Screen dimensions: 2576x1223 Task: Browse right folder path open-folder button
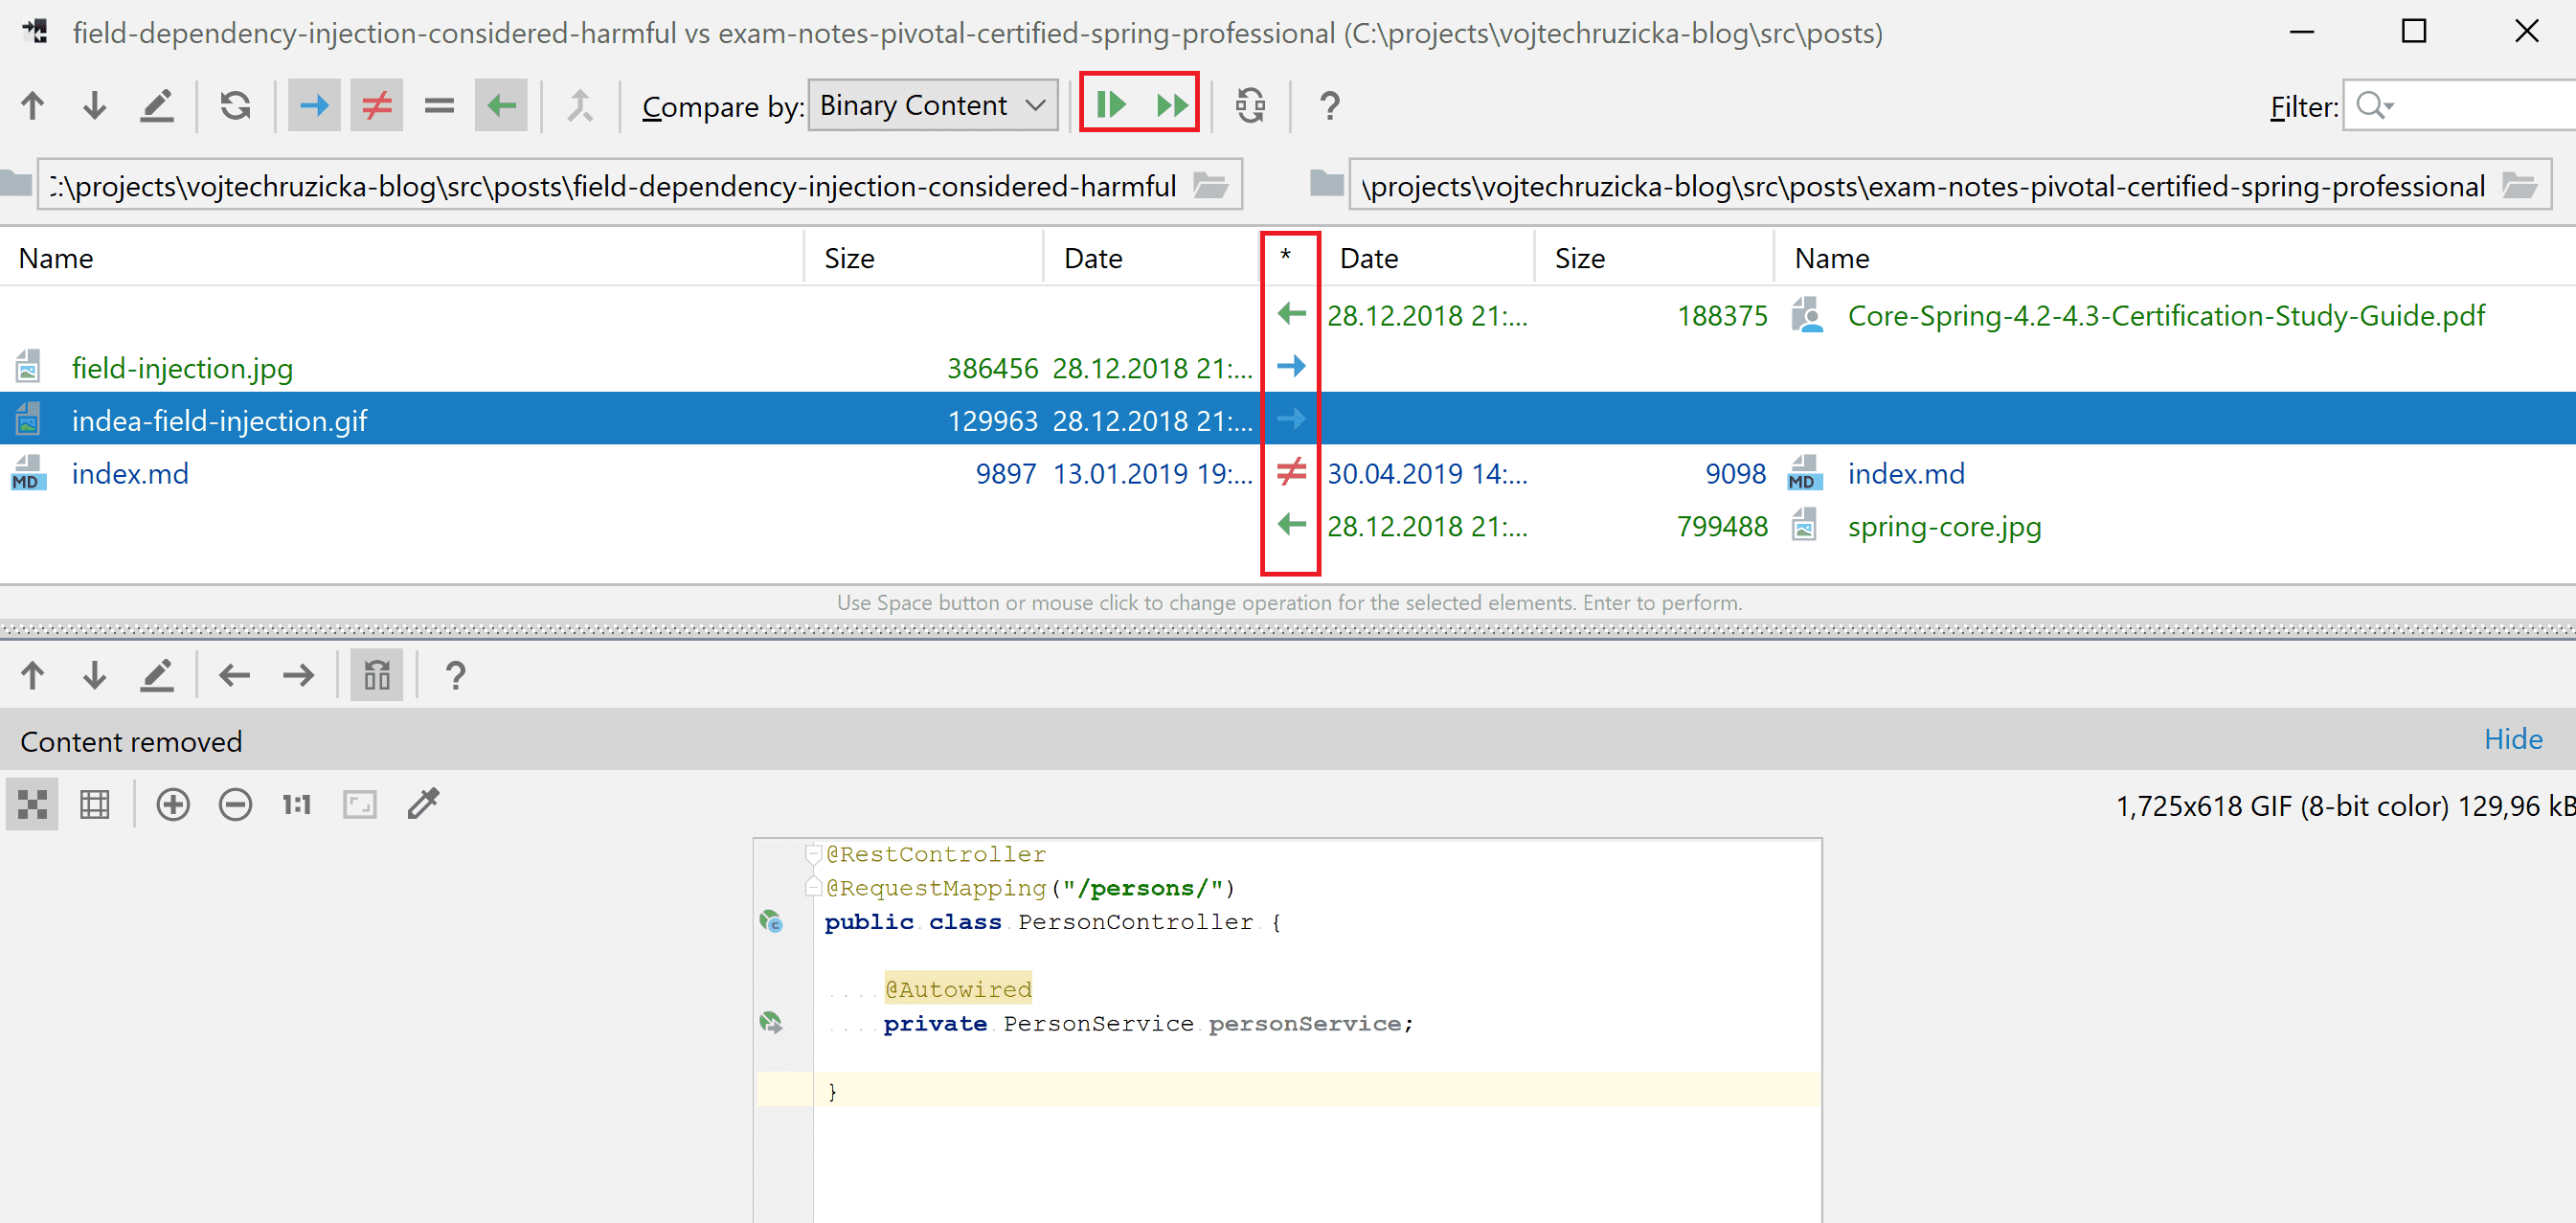(2519, 186)
